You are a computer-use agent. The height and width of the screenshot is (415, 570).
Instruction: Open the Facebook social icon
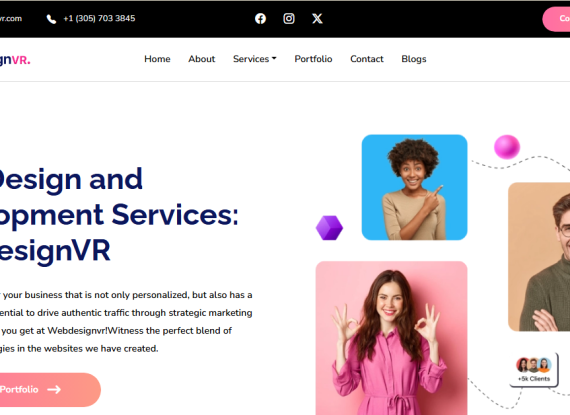tap(260, 19)
